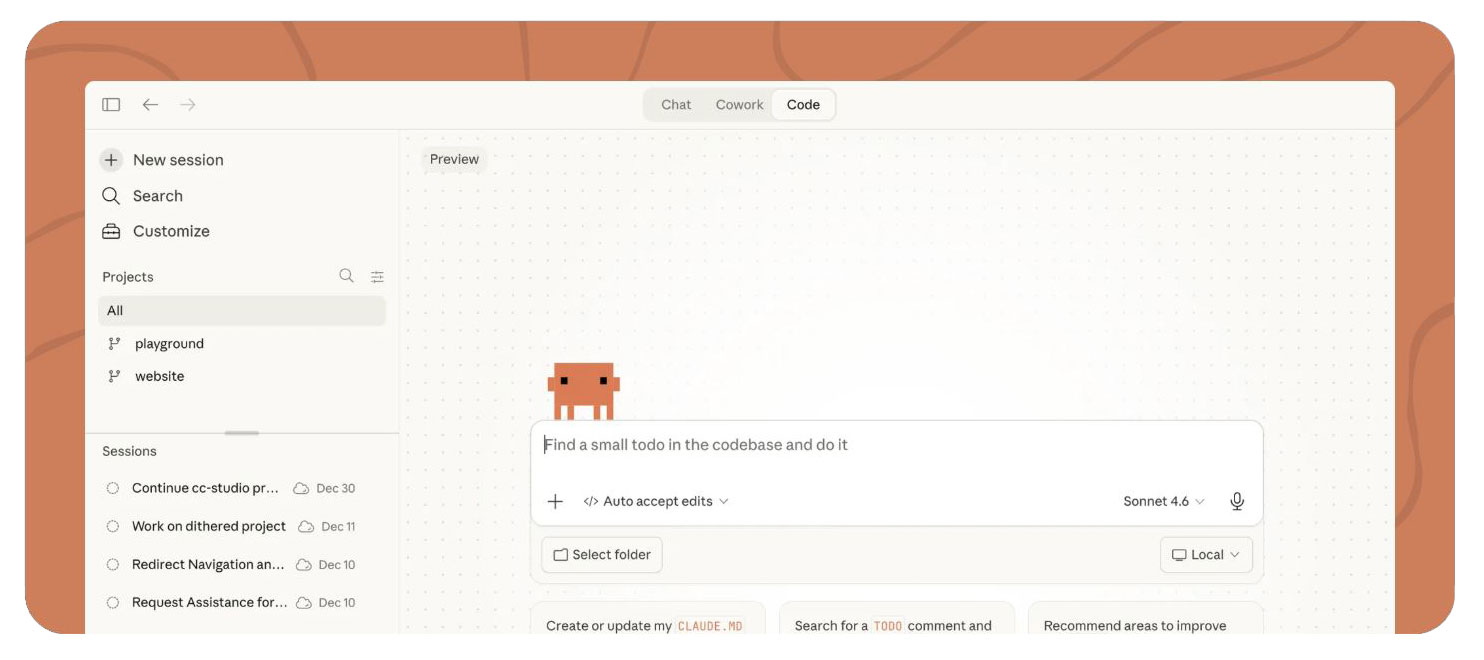1484x660 pixels.
Task: Switch to the Cowork tab
Action: [x=739, y=105]
